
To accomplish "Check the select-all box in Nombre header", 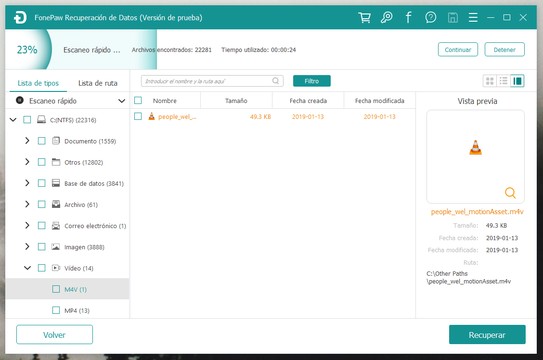I will (138, 100).
